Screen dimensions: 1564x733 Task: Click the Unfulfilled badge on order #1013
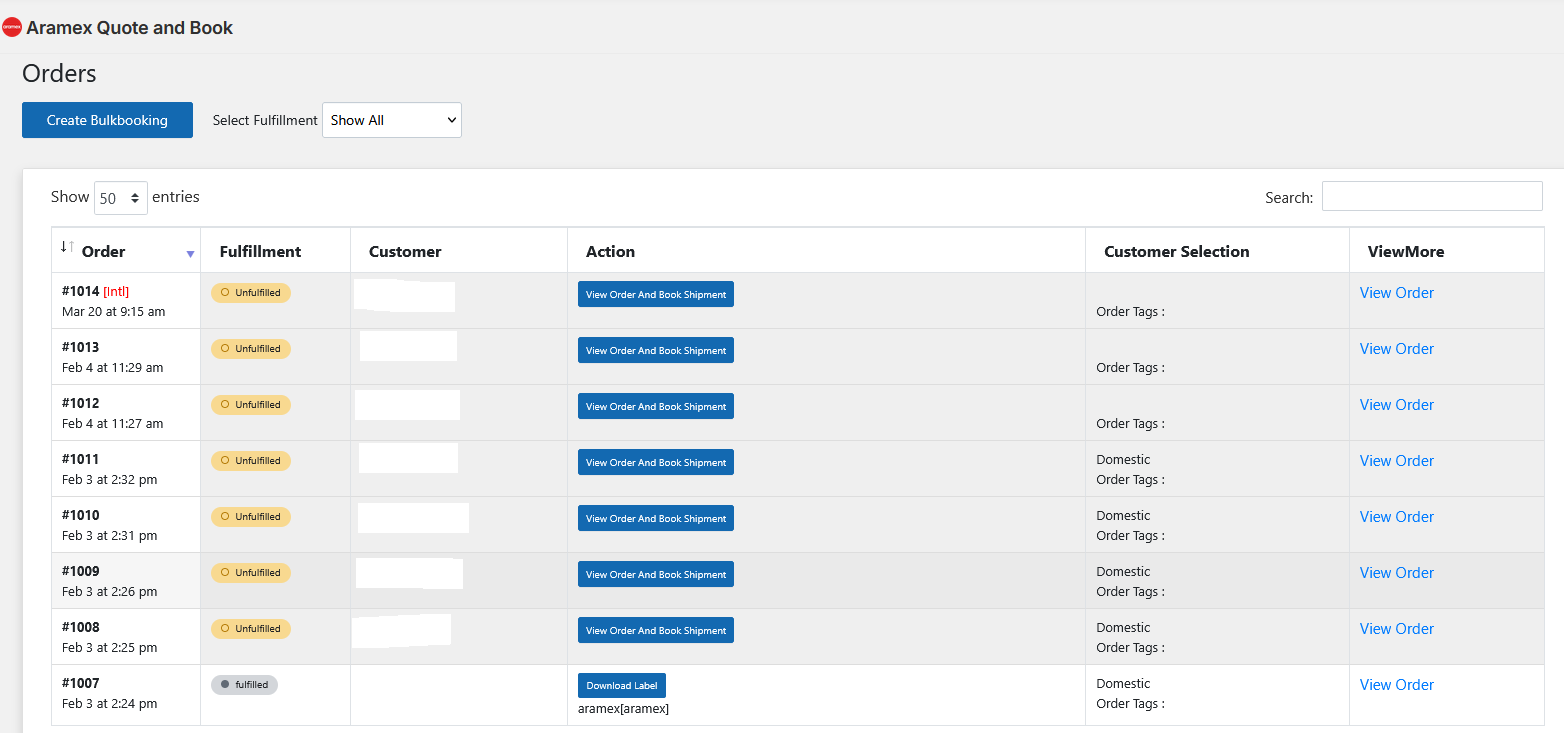coord(251,349)
